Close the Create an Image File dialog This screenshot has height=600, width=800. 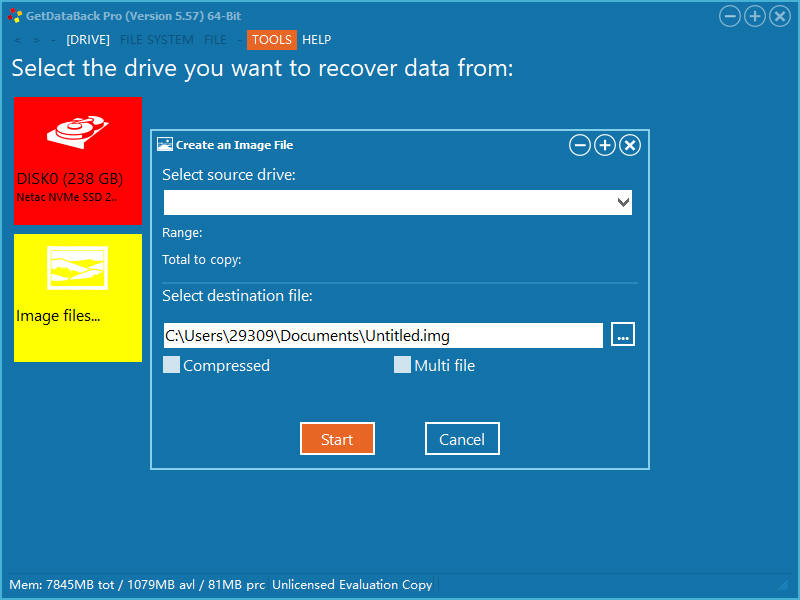(x=630, y=146)
